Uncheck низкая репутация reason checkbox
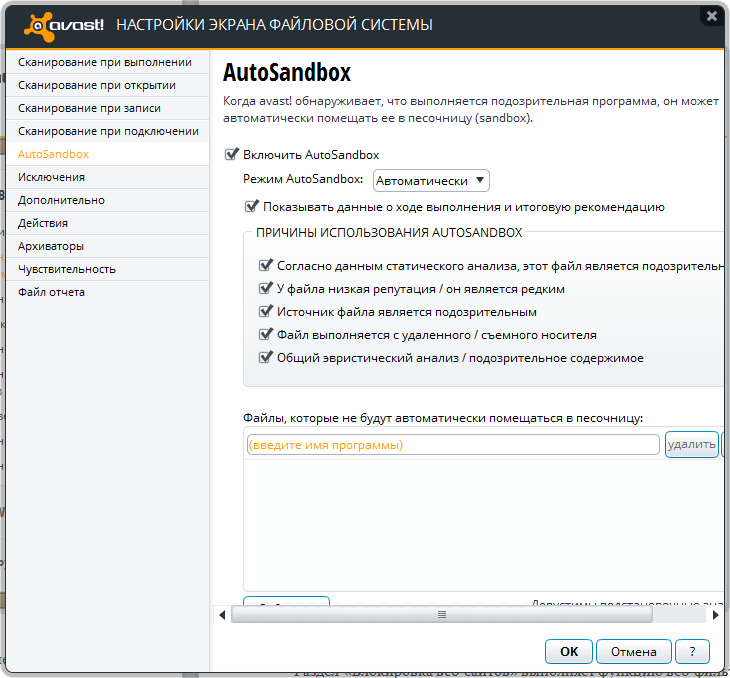This screenshot has width=730, height=678. click(265, 288)
